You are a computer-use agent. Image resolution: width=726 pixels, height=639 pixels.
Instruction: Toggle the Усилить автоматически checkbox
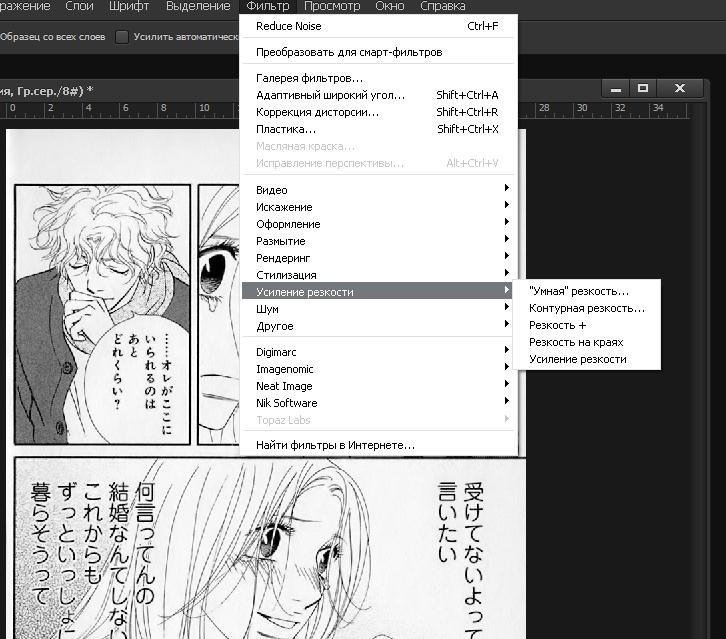coord(122,37)
